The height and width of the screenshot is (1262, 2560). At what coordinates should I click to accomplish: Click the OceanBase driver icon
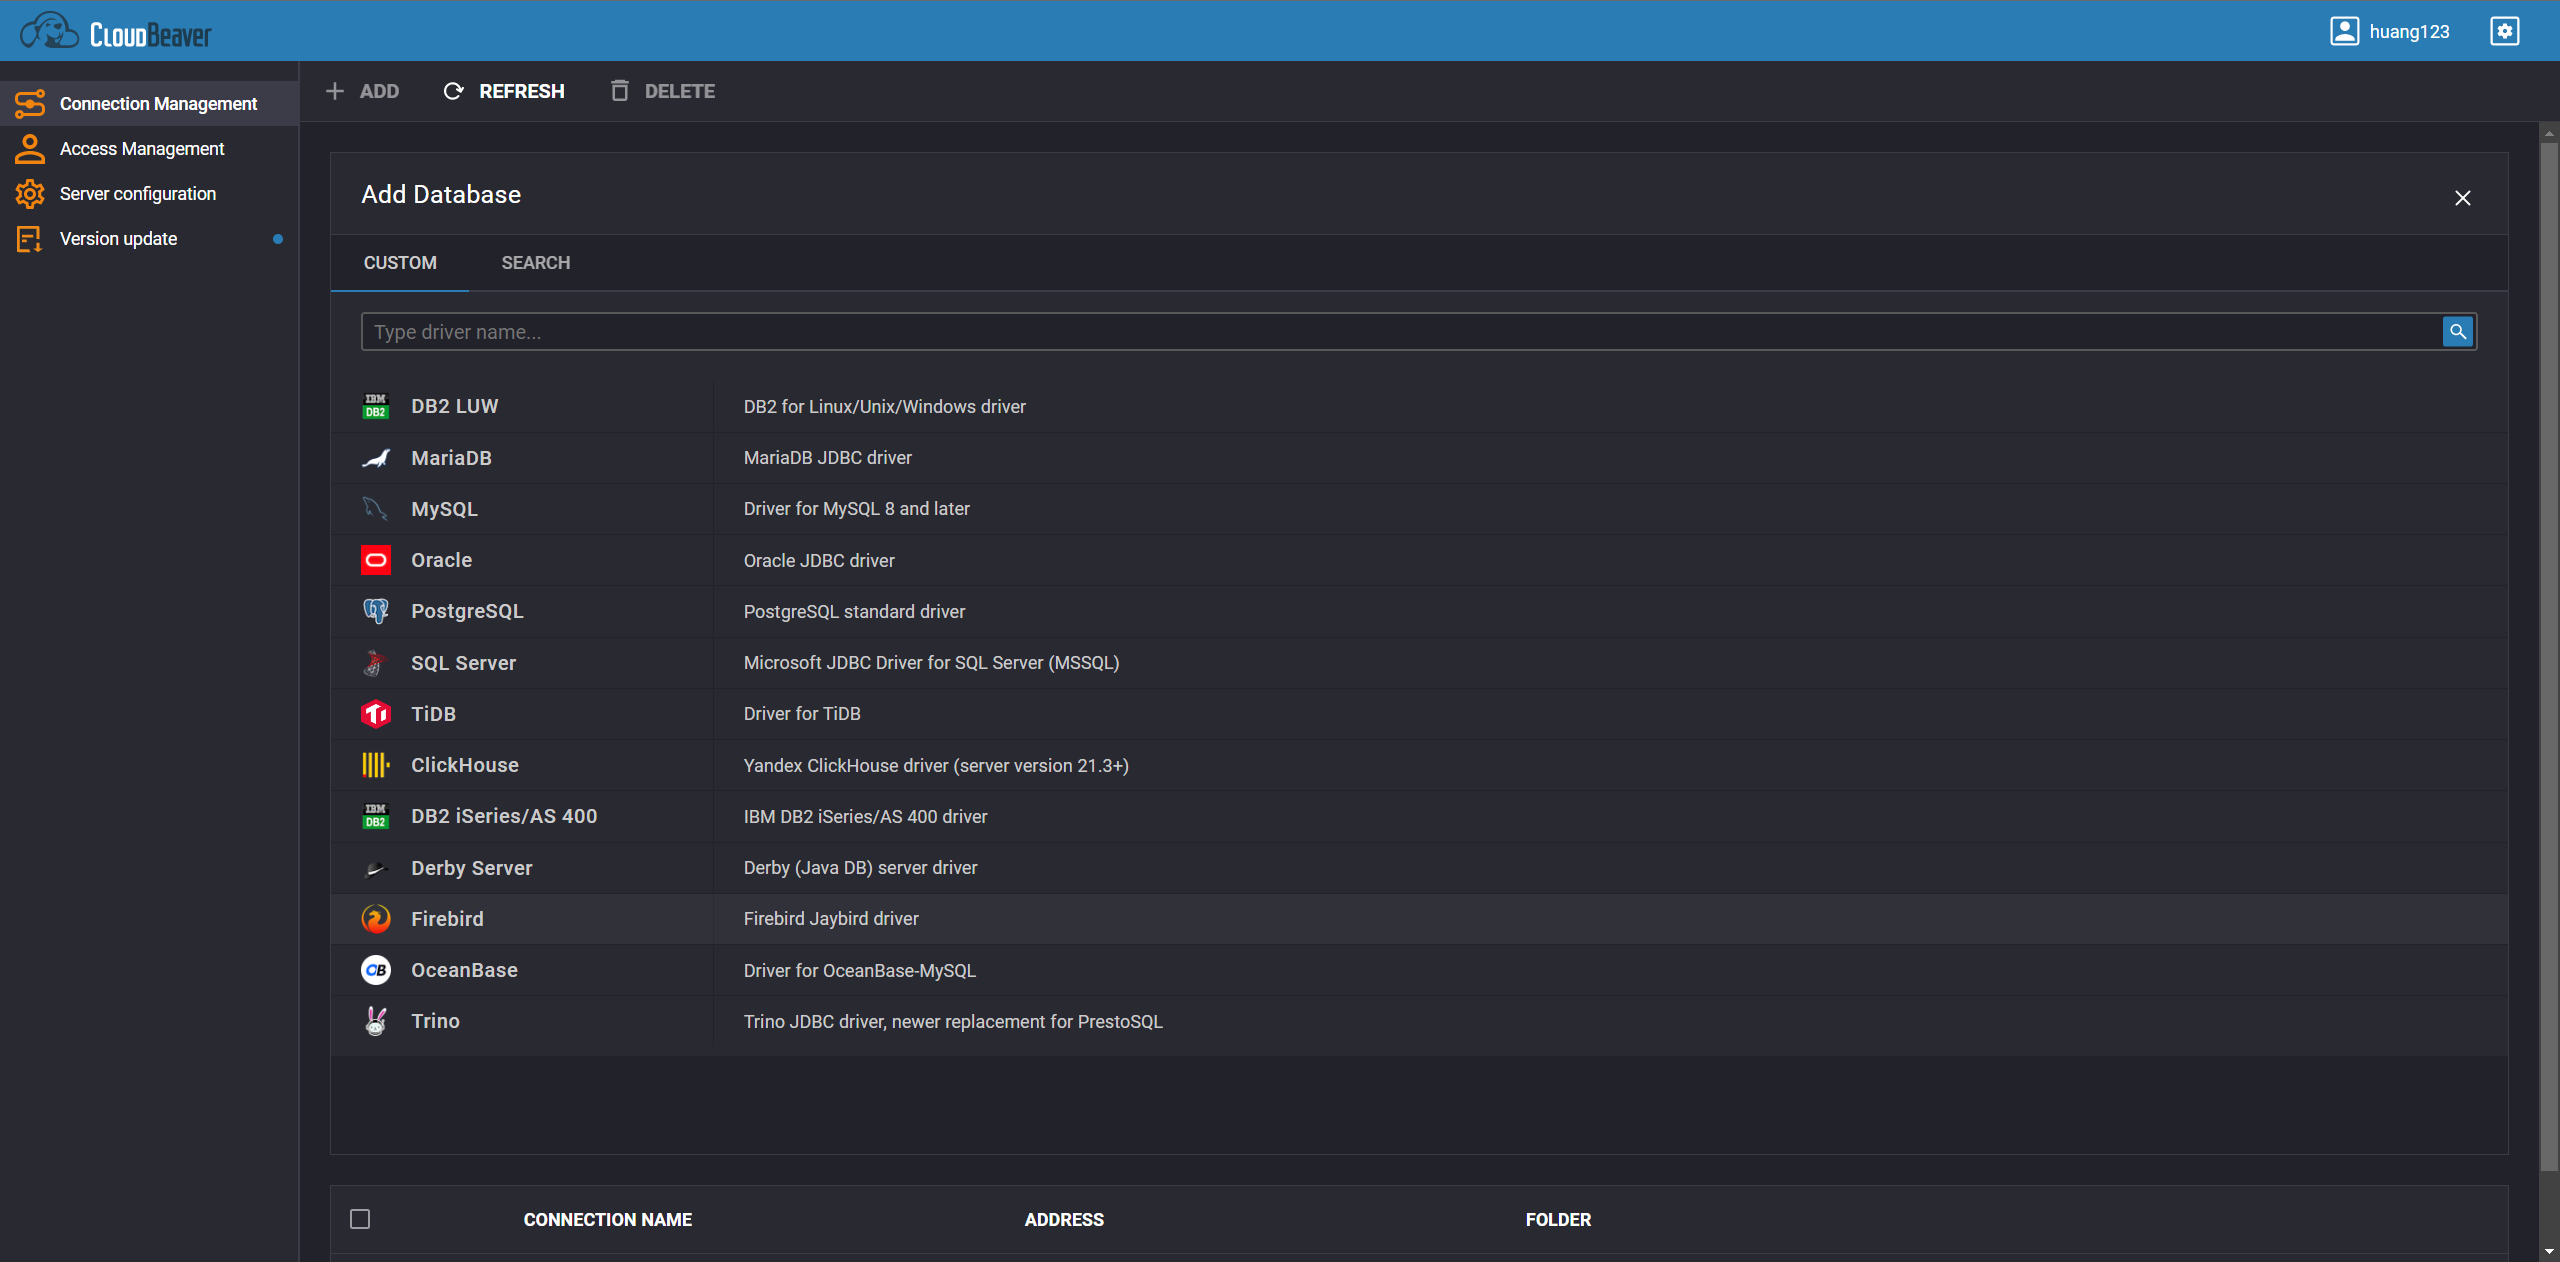[376, 970]
